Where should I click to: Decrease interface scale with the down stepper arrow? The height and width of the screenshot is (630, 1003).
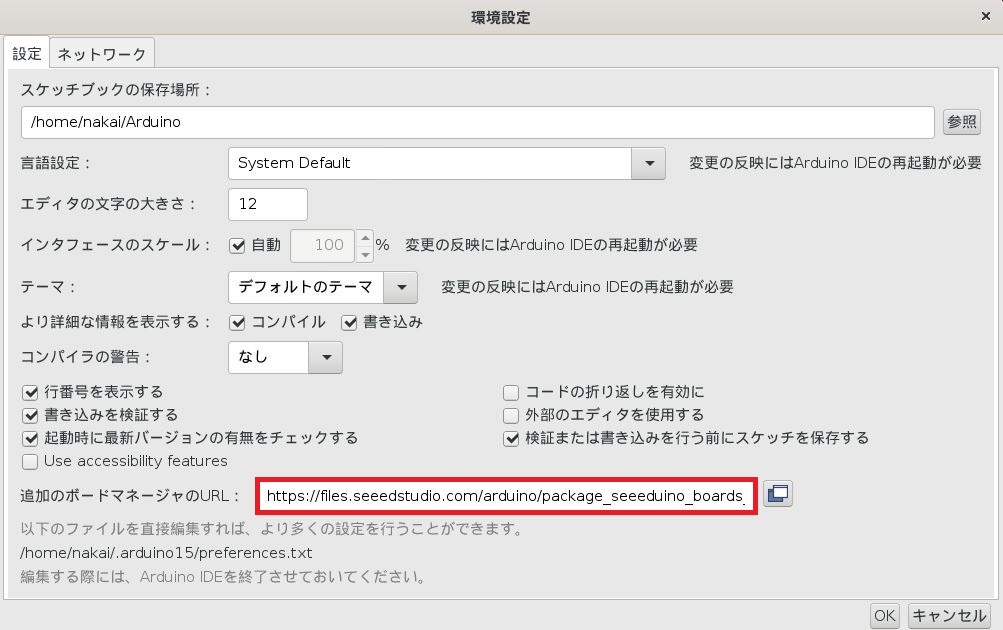[x=365, y=254]
